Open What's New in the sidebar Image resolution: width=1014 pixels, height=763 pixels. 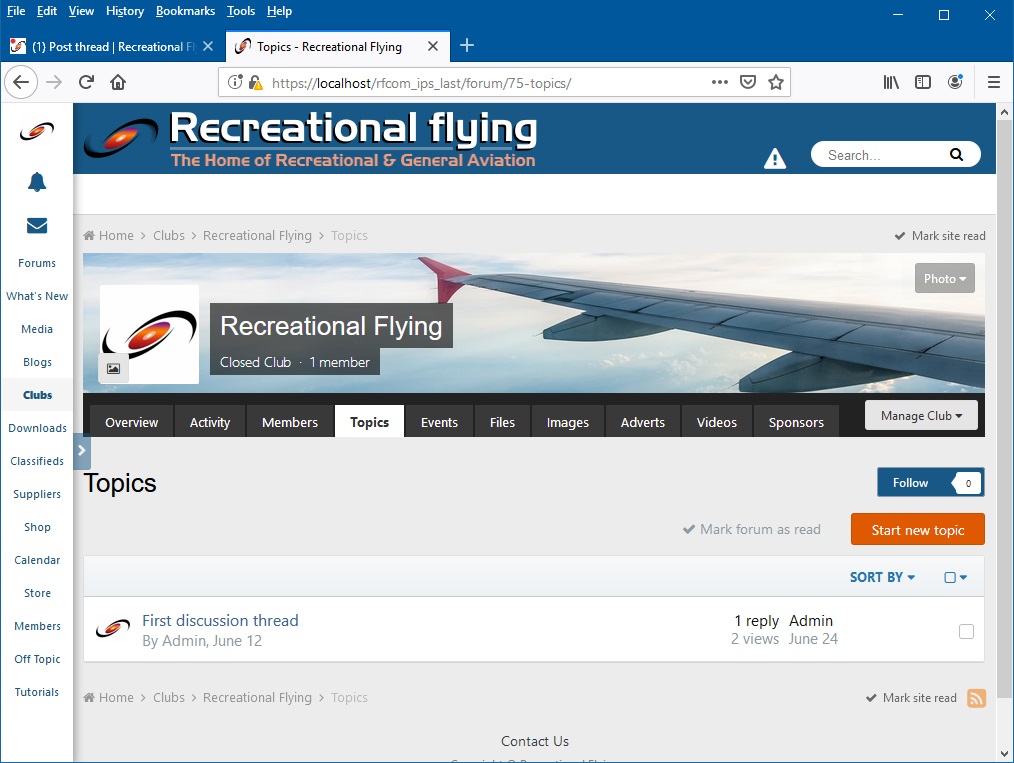coord(37,296)
